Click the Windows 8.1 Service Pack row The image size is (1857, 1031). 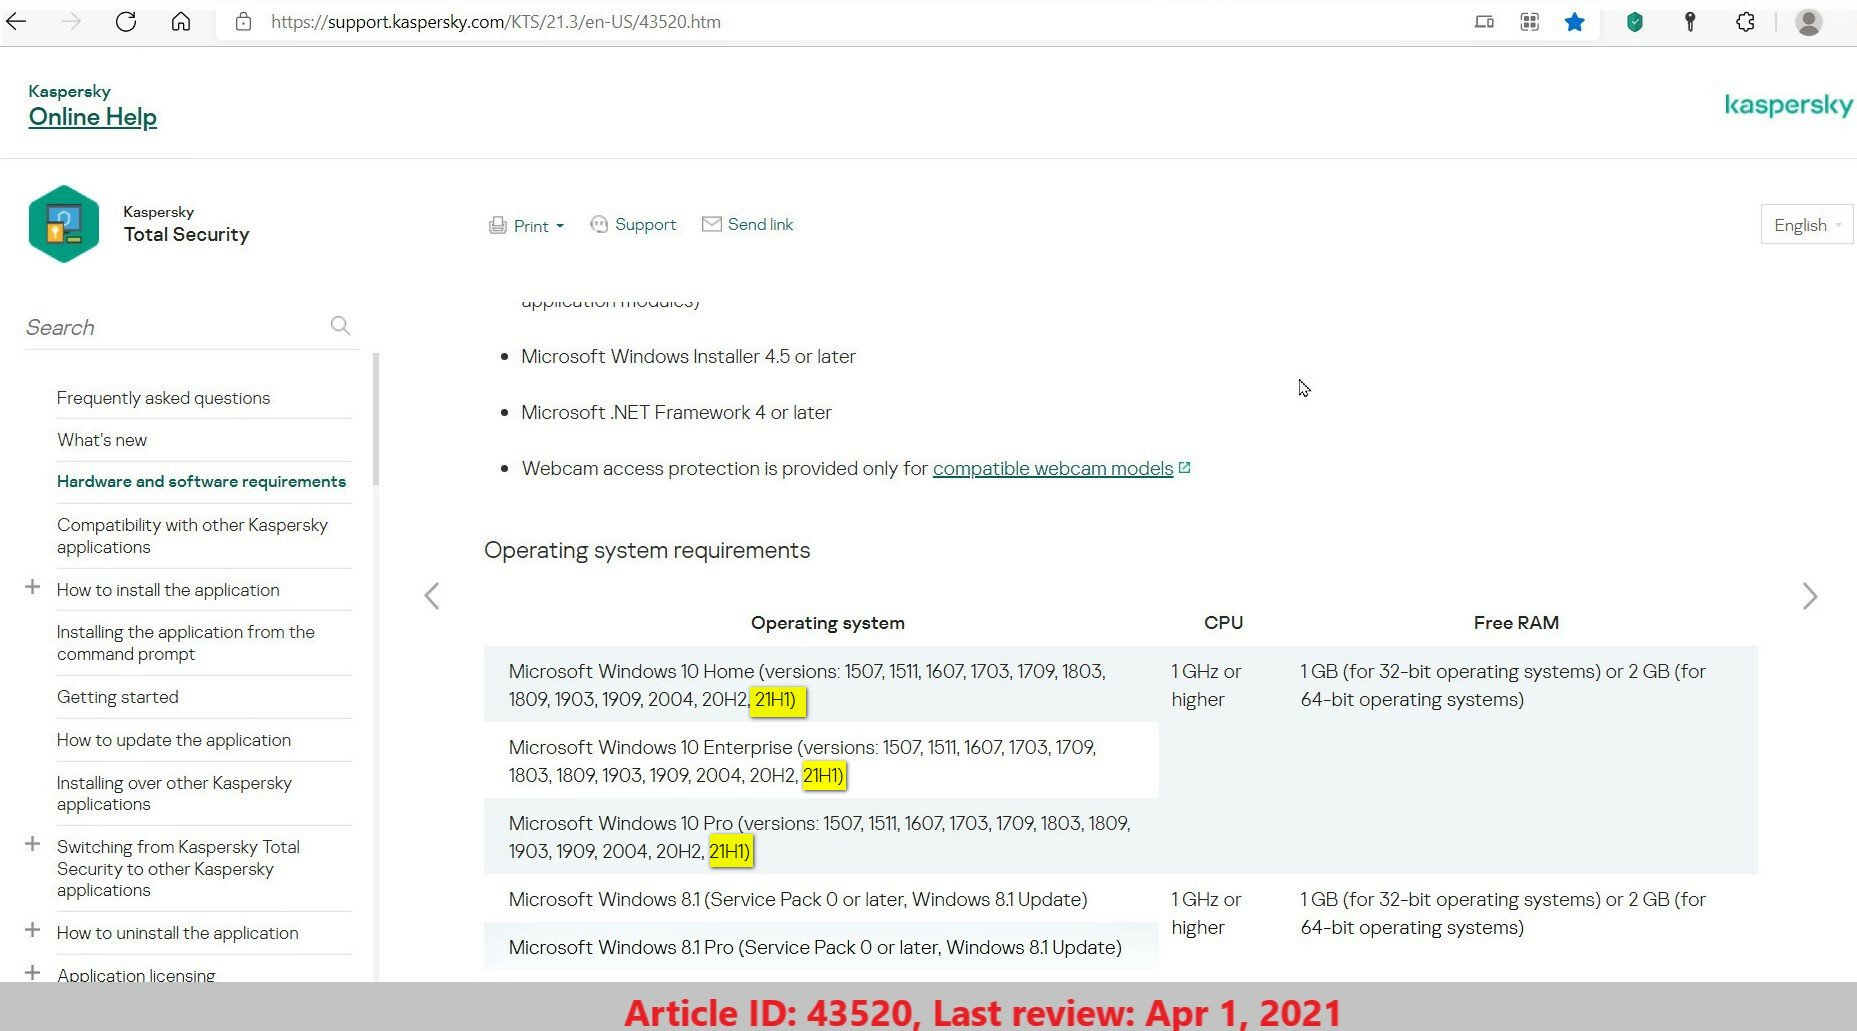tap(821, 899)
